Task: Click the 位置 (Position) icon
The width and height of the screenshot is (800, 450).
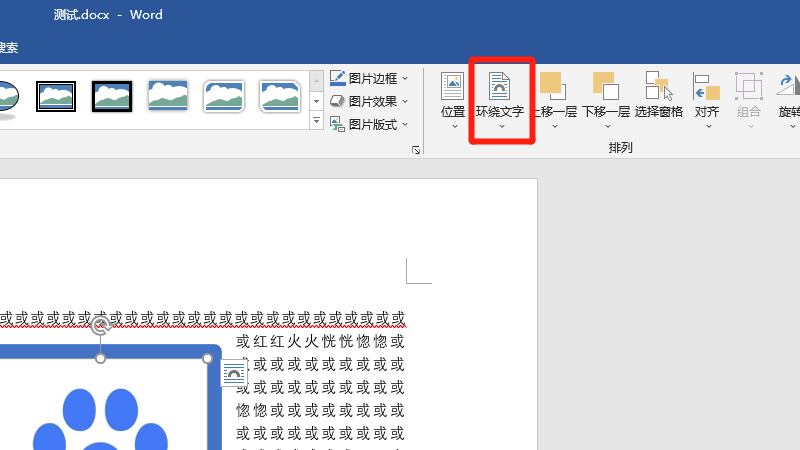Action: click(x=453, y=87)
